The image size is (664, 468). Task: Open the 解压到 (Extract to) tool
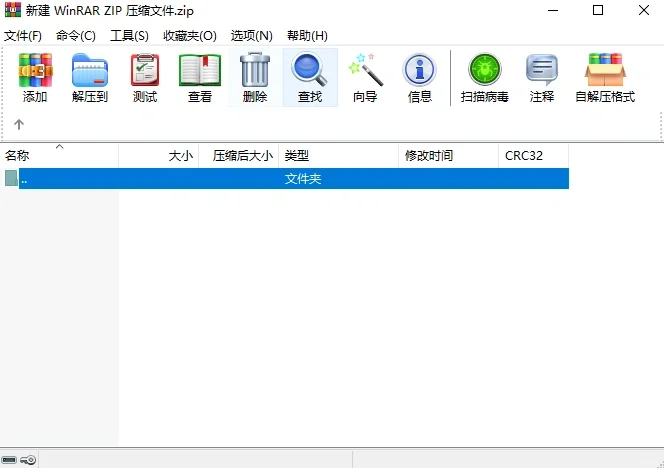click(90, 78)
